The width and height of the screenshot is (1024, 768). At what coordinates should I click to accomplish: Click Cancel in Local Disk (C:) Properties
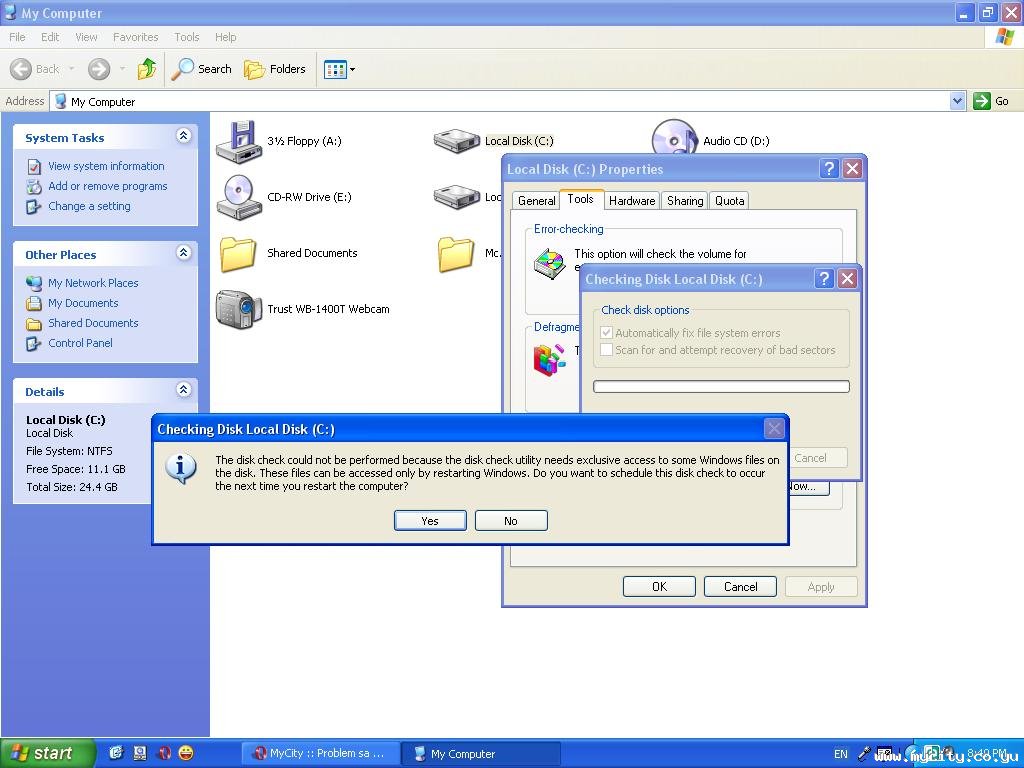point(740,586)
